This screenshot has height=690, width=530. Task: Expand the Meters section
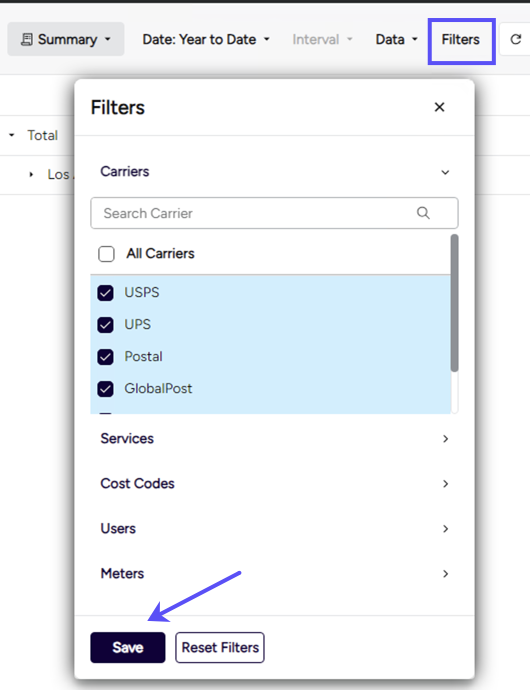point(274,573)
